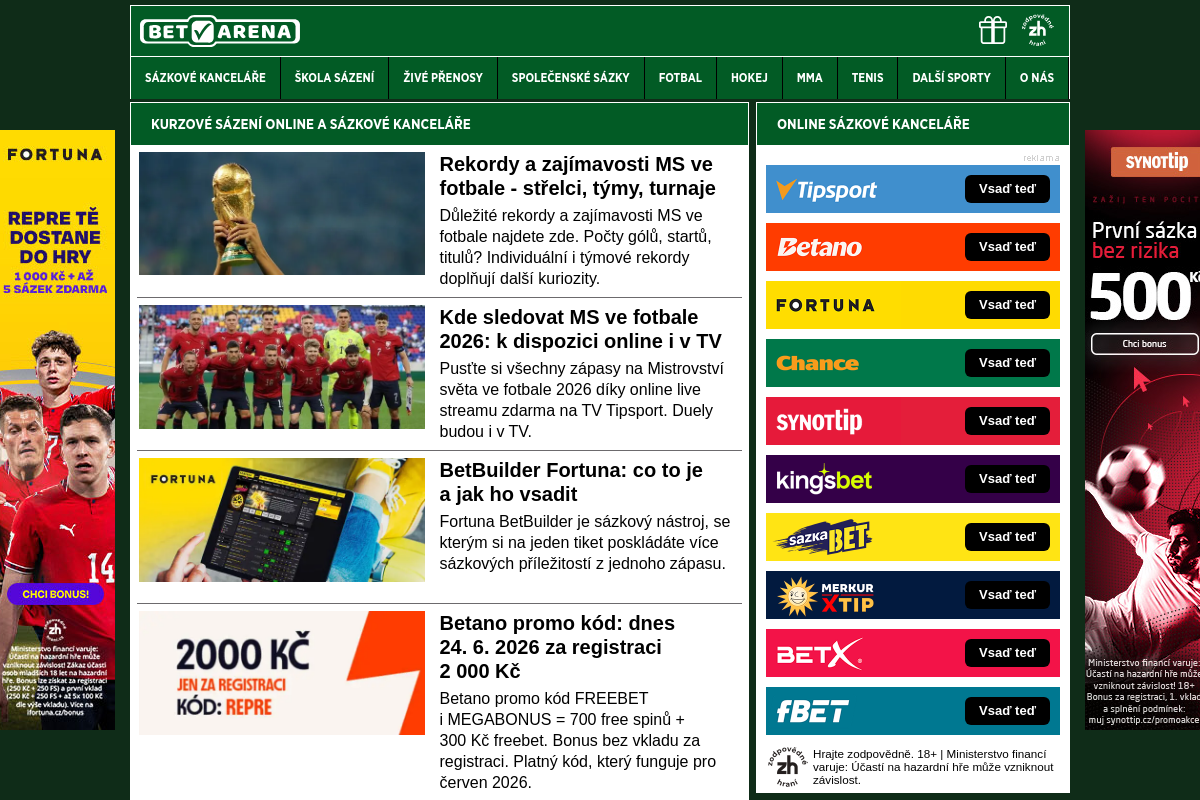Open Společenské sázky menu item
This screenshot has height=800, width=1200.
point(571,78)
